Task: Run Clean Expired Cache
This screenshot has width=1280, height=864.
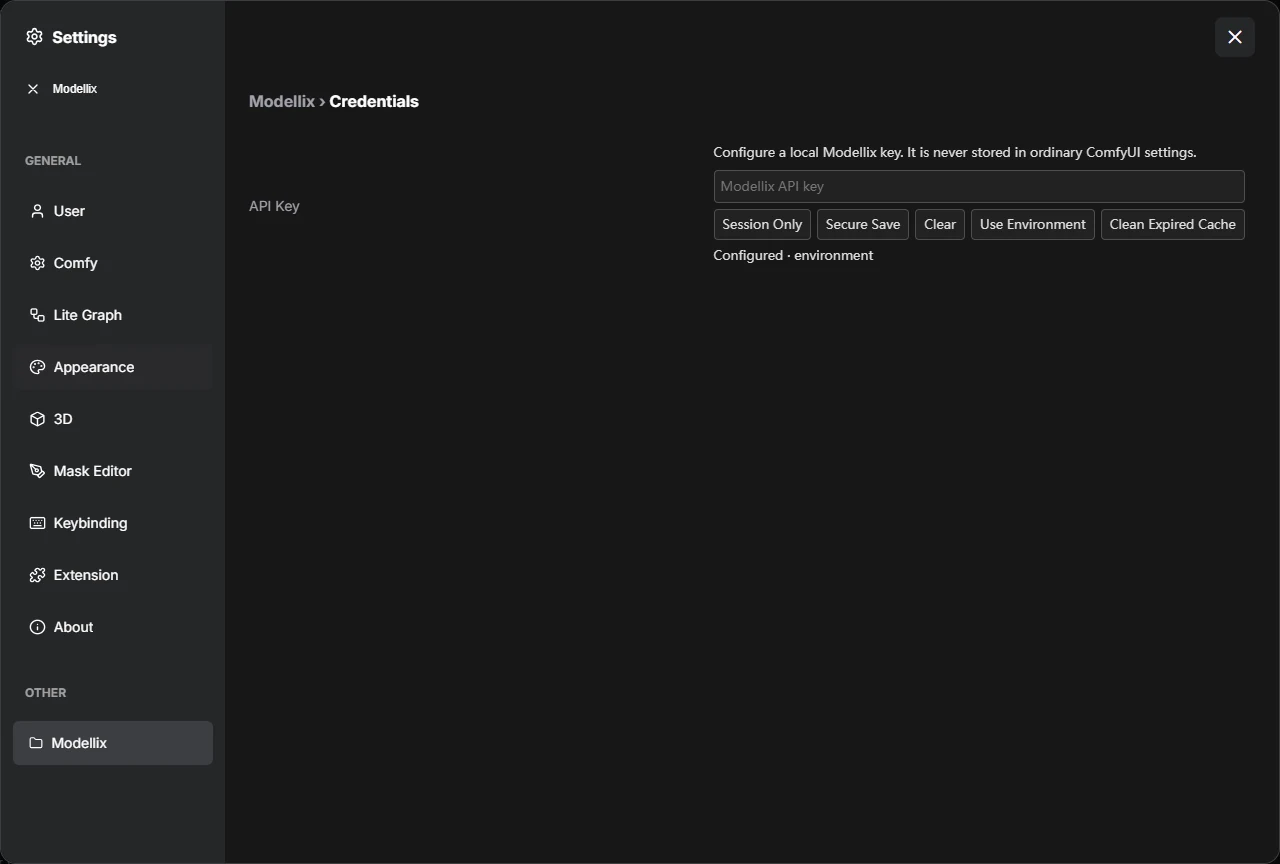Action: tap(1173, 224)
